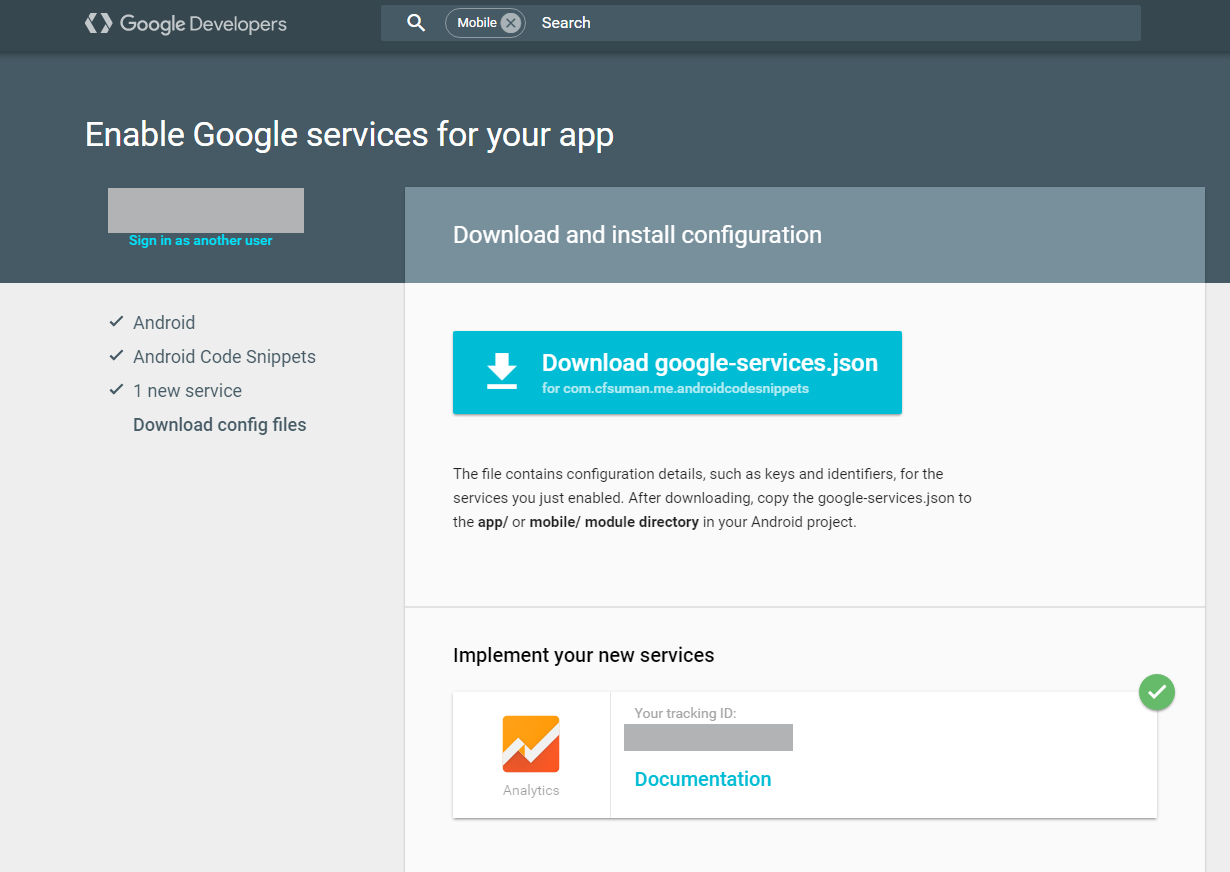Click the 'Analytics' caption under icon
Image resolution: width=1230 pixels, height=872 pixels.
[531, 791]
